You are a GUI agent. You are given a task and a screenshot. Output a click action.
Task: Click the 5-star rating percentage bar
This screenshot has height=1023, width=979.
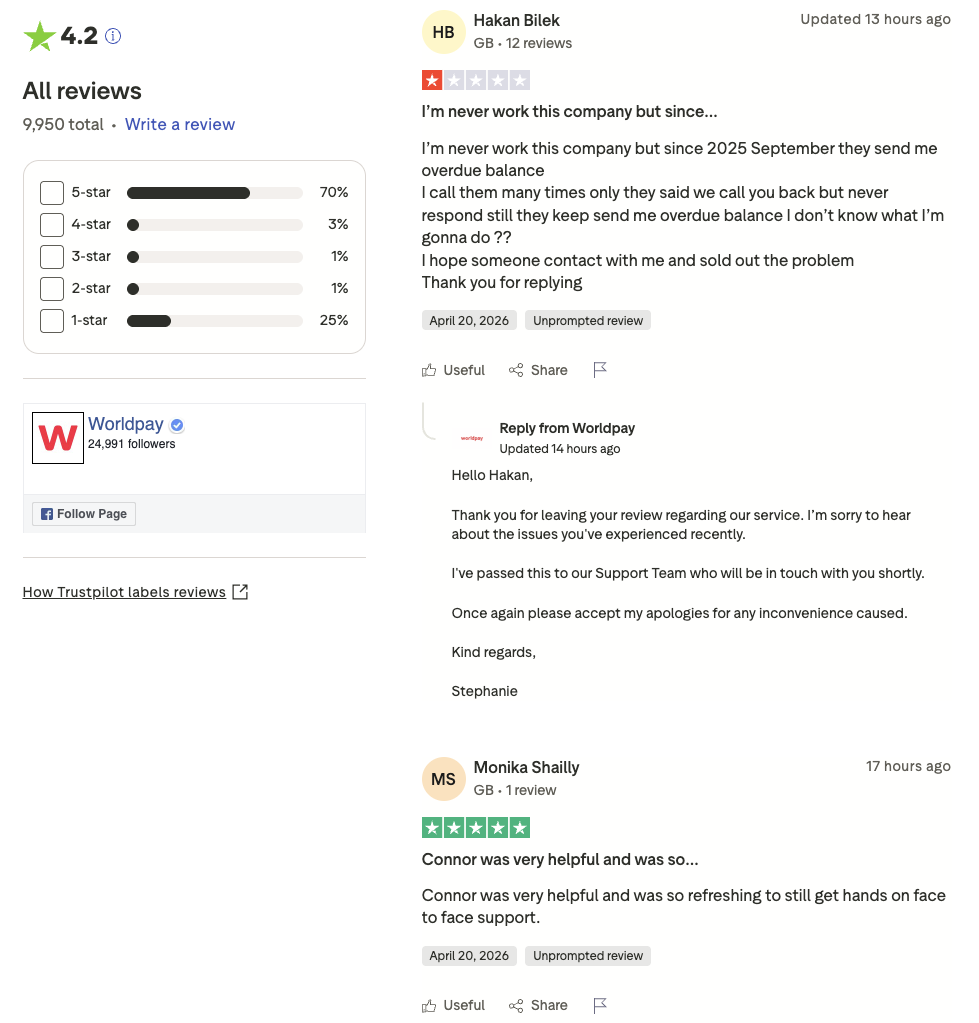tap(214, 192)
